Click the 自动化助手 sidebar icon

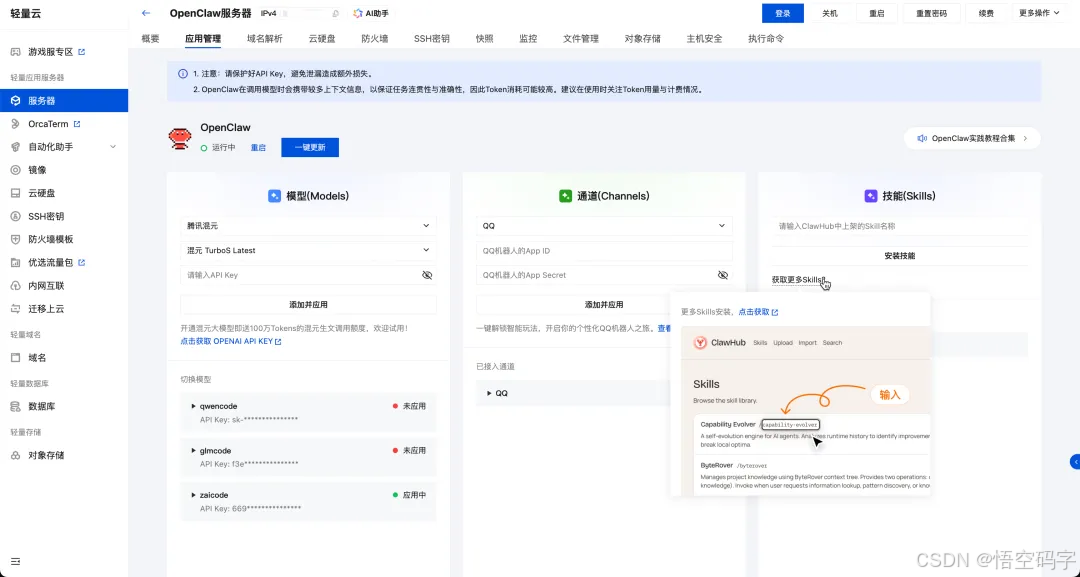[x=15, y=147]
